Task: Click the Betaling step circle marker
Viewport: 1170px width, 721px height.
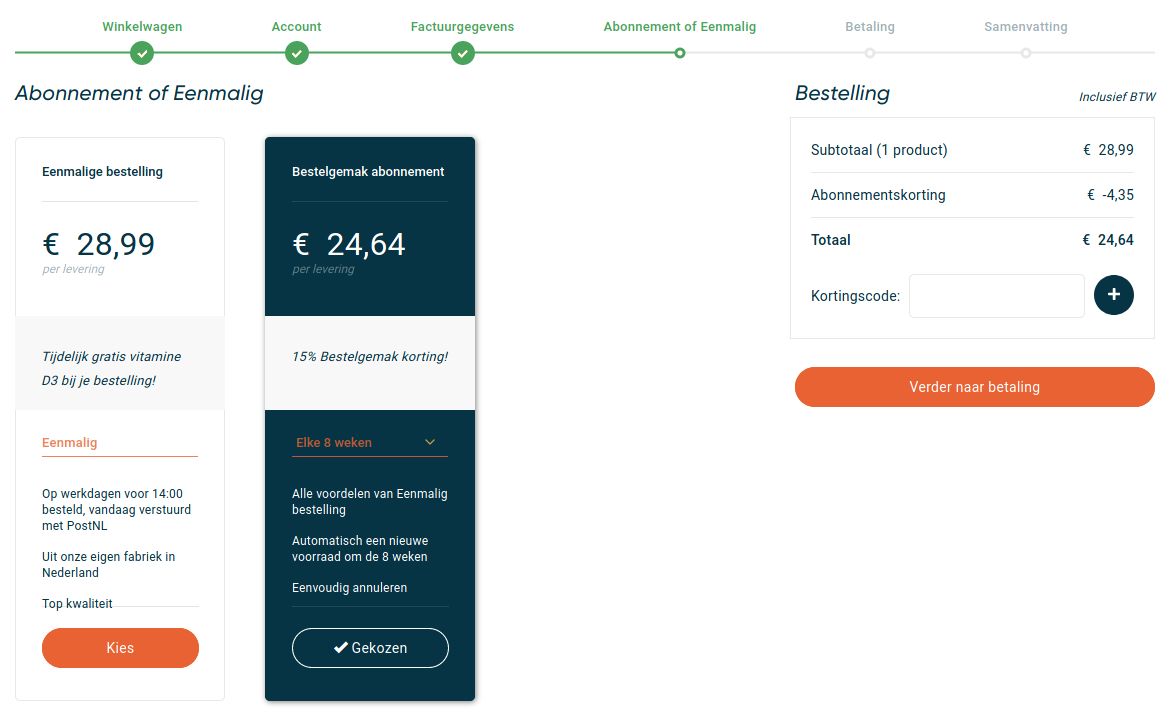Action: (870, 53)
